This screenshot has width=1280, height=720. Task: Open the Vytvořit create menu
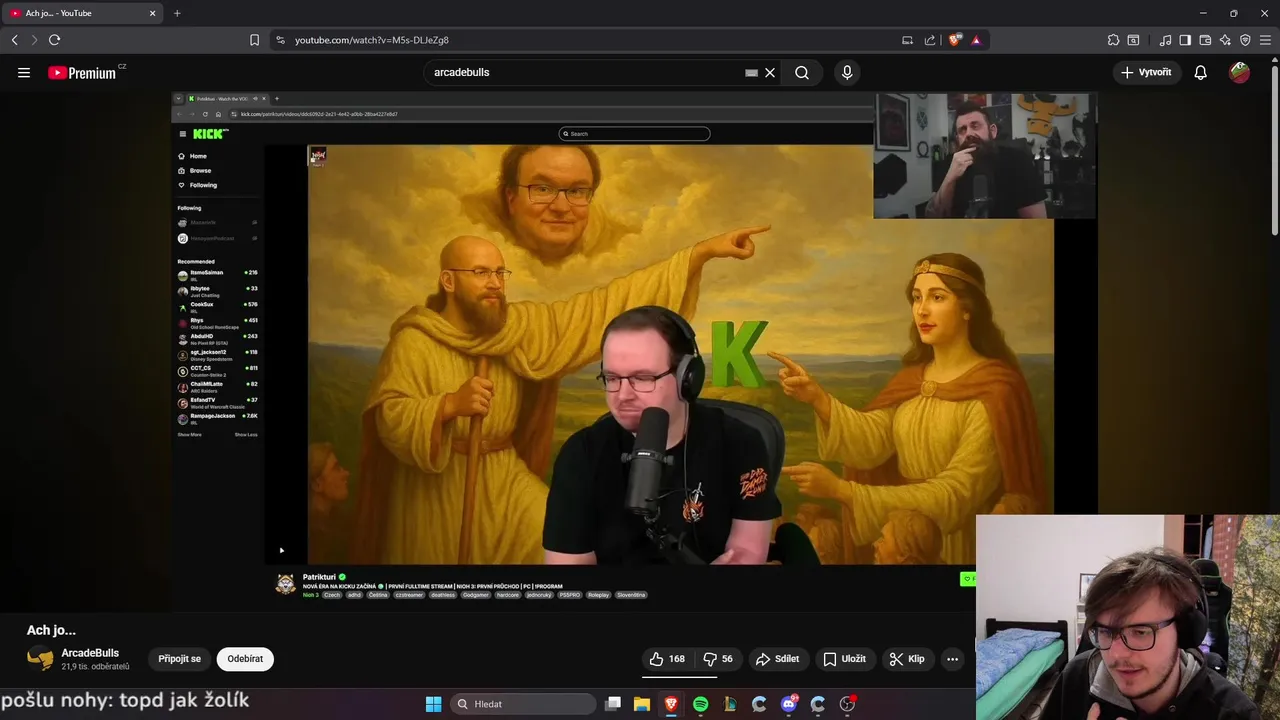click(x=1146, y=72)
